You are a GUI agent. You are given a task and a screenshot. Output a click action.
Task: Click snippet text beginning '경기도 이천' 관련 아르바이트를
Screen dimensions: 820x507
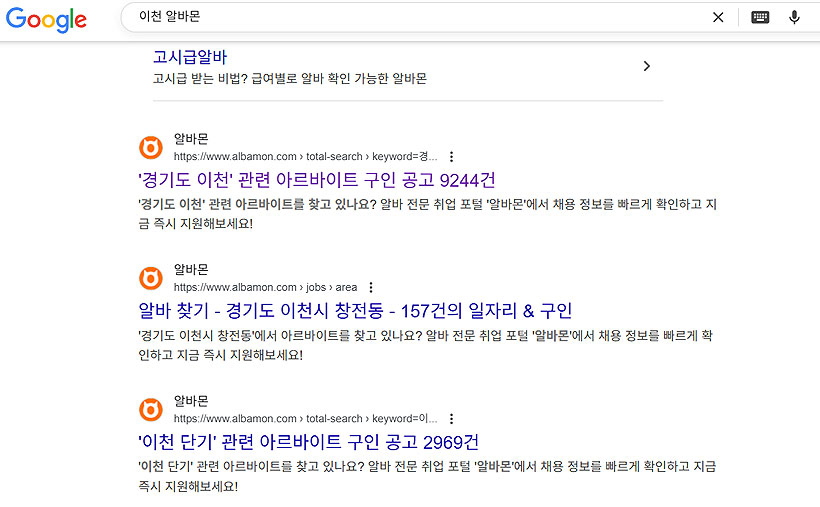click(427, 214)
